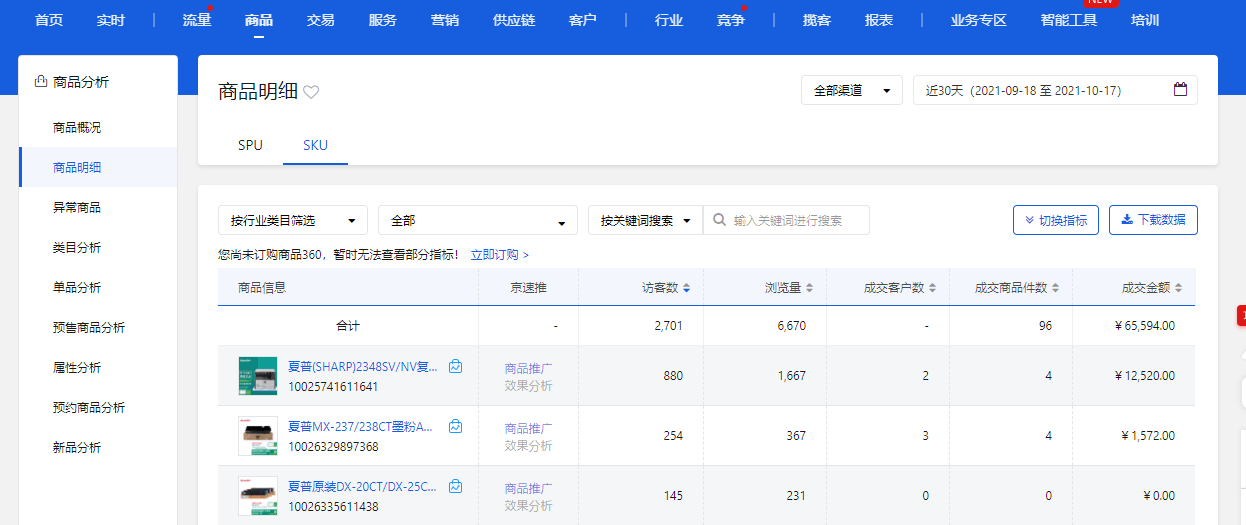1246x525 pixels.
Task: Open 业务专区 in top navigation
Action: (979, 20)
